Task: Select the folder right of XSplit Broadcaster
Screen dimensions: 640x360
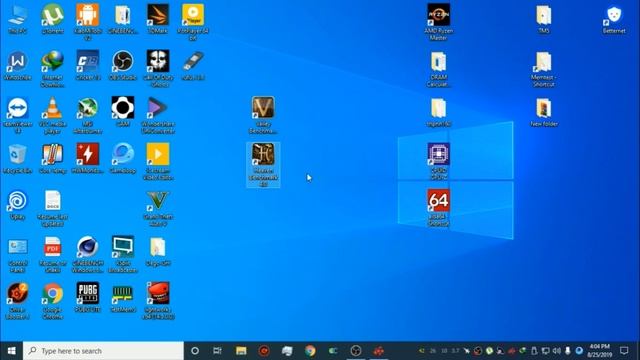Action: click(x=158, y=251)
